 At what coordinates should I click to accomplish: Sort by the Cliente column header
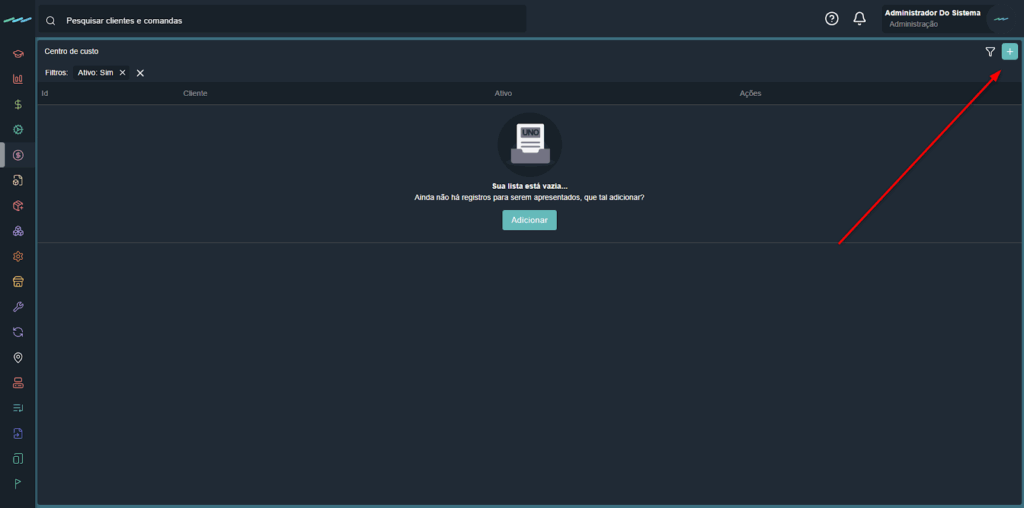(x=195, y=93)
